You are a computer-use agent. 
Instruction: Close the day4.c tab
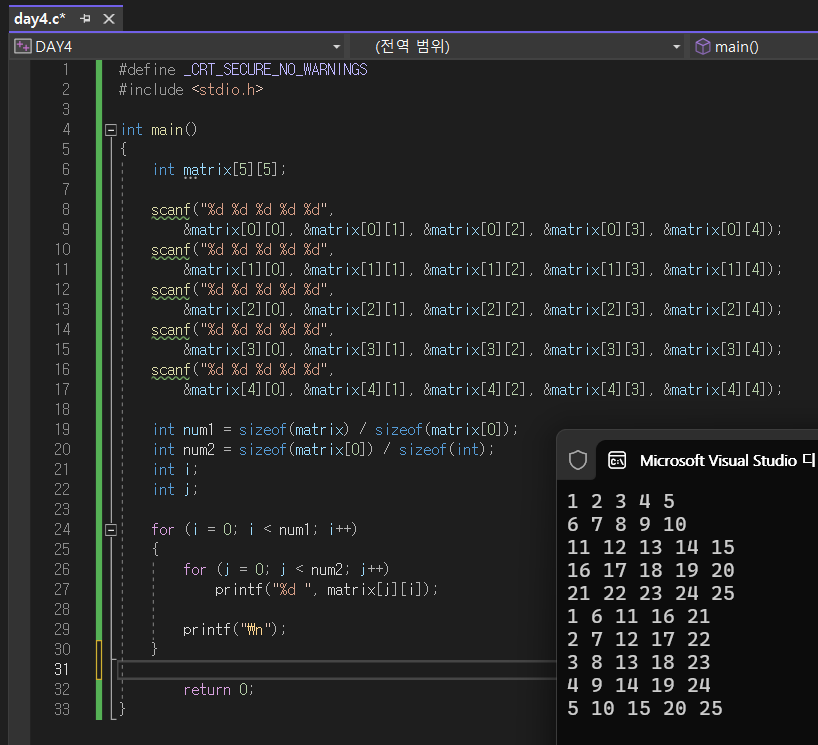click(x=109, y=19)
